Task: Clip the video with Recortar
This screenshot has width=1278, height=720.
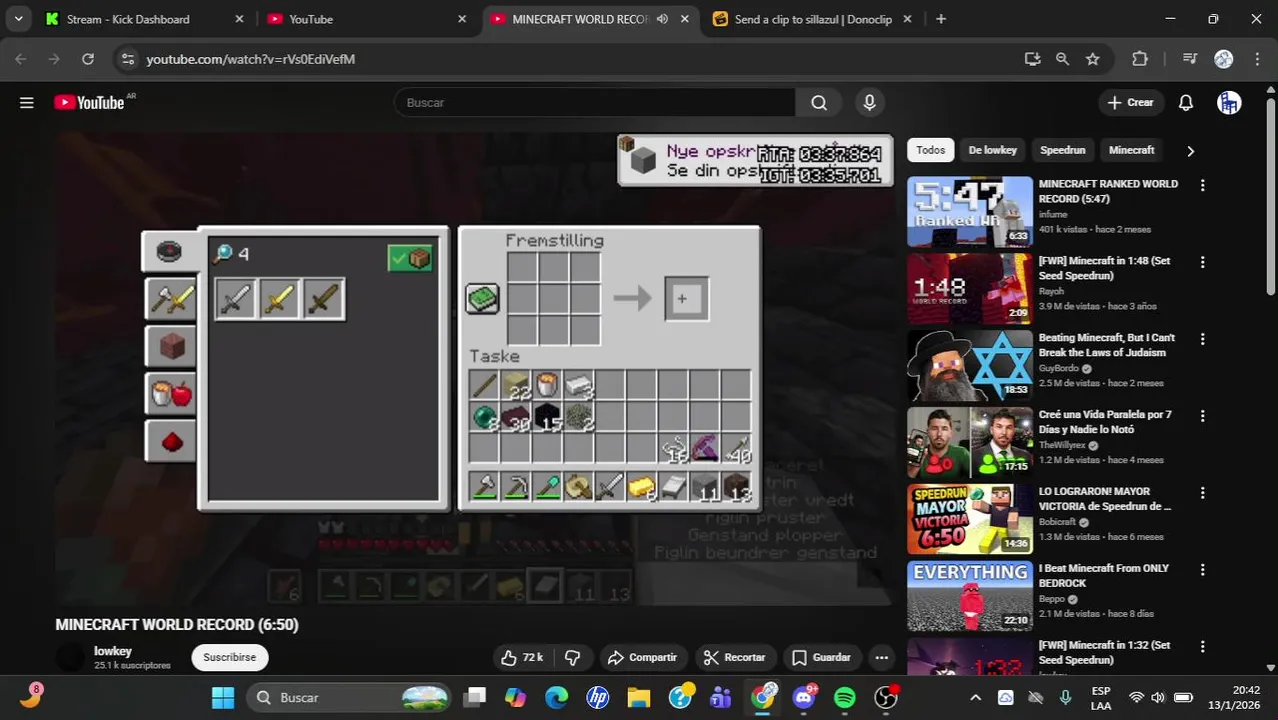Action: coord(735,657)
